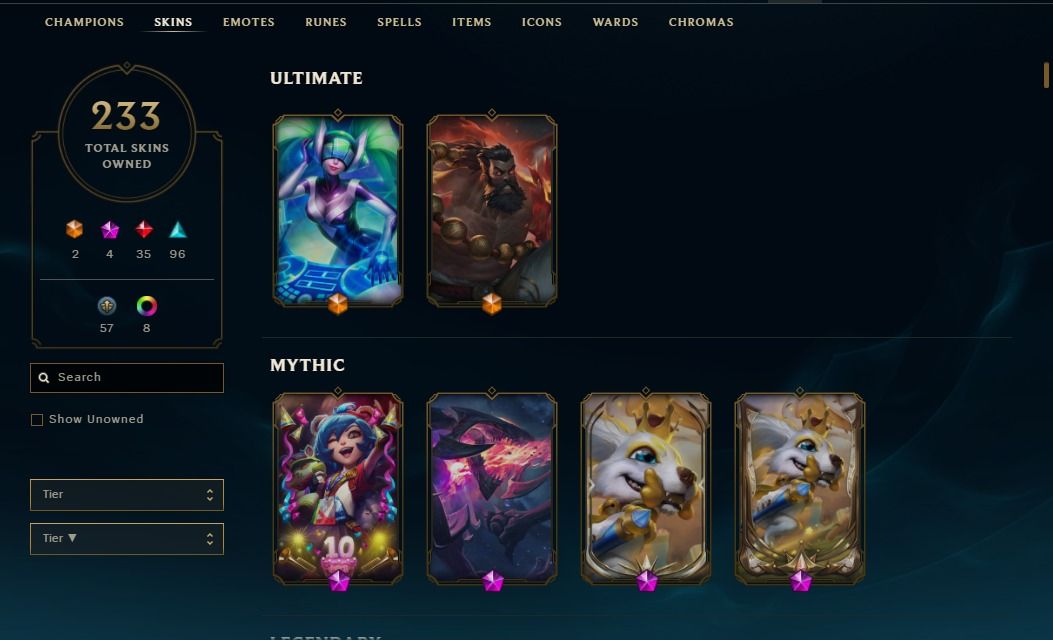Click the red Legendary tier gem icon
Image resolution: width=1053 pixels, height=640 pixels.
pos(144,230)
